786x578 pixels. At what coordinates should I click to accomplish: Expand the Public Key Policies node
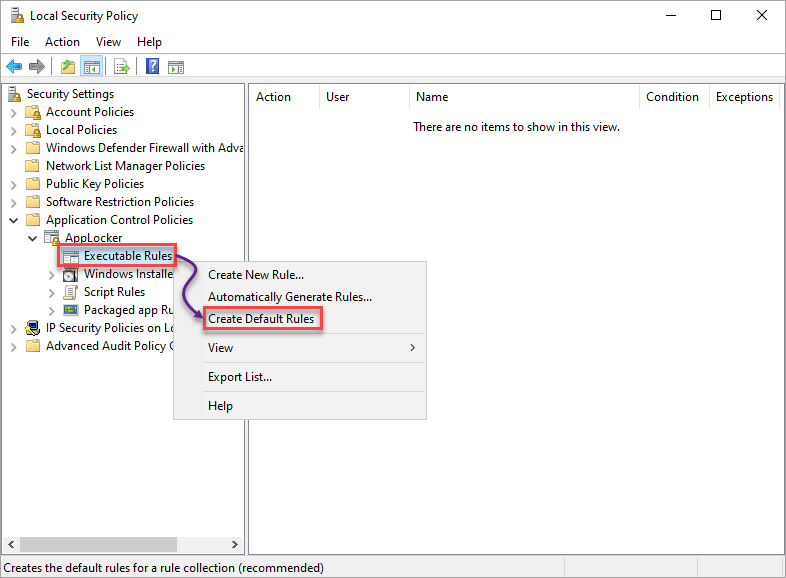(x=14, y=185)
